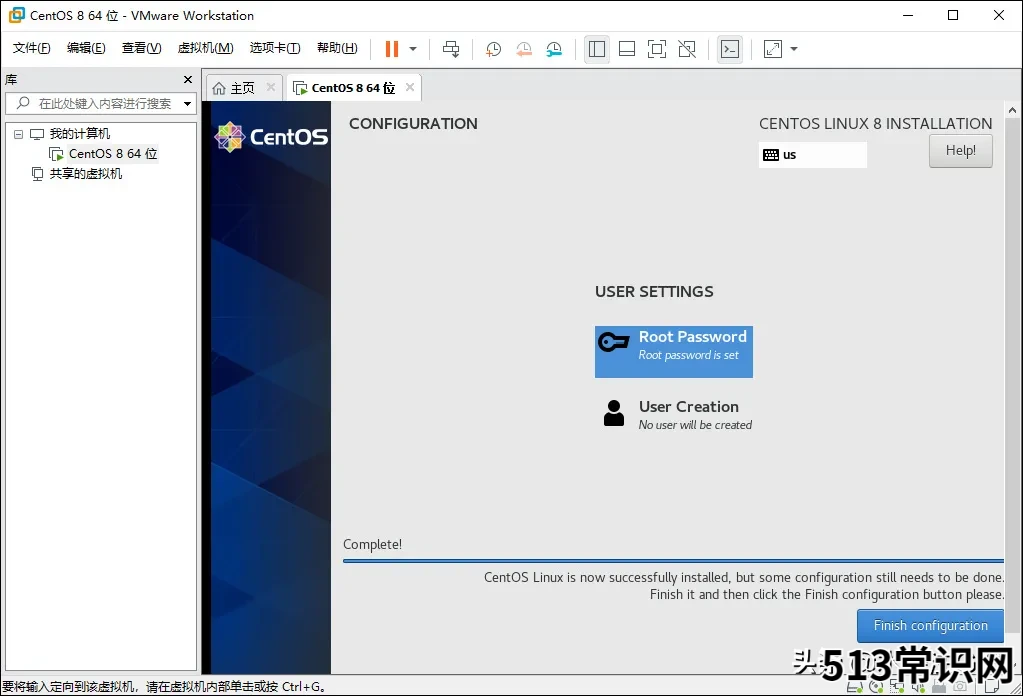Select 我的计算机 in the library tree

80,134
